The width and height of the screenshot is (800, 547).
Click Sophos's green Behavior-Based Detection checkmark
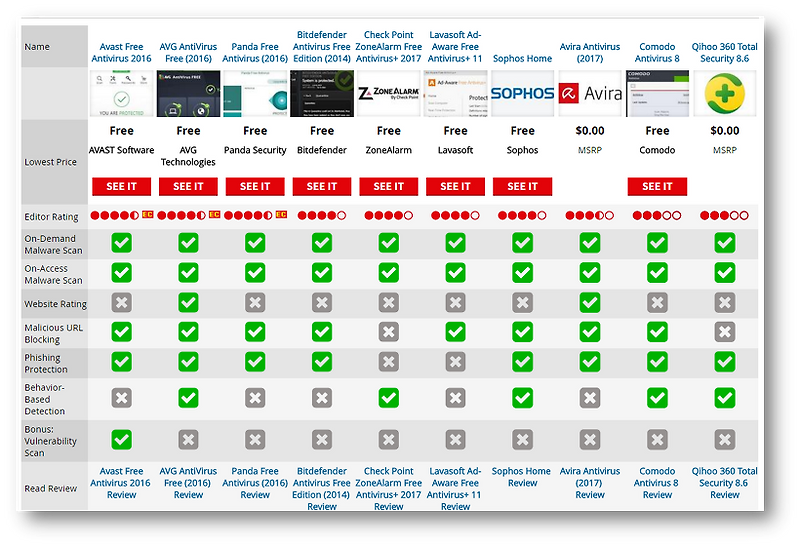(x=522, y=398)
